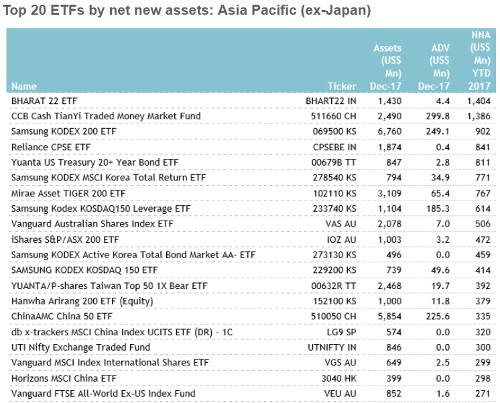Click the NNA YTD 2017 column header
This screenshot has width=500, height=403.
pyautogui.click(x=479, y=61)
